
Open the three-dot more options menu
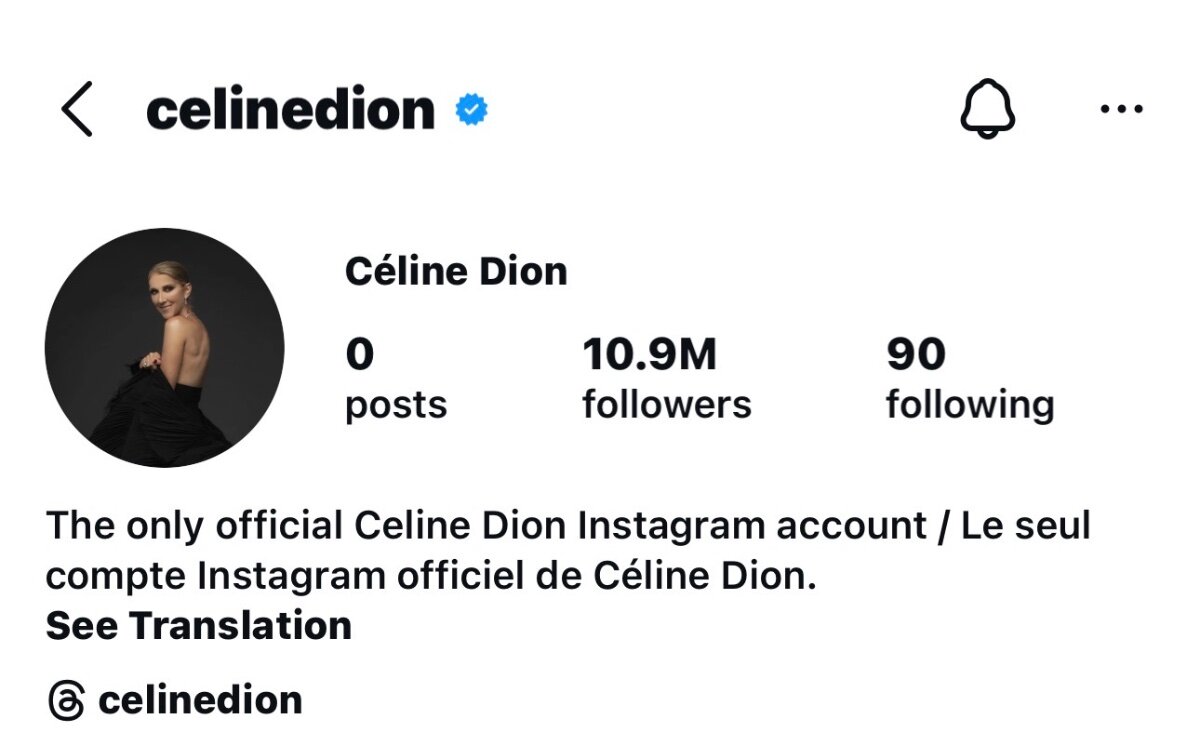pos(1121,109)
